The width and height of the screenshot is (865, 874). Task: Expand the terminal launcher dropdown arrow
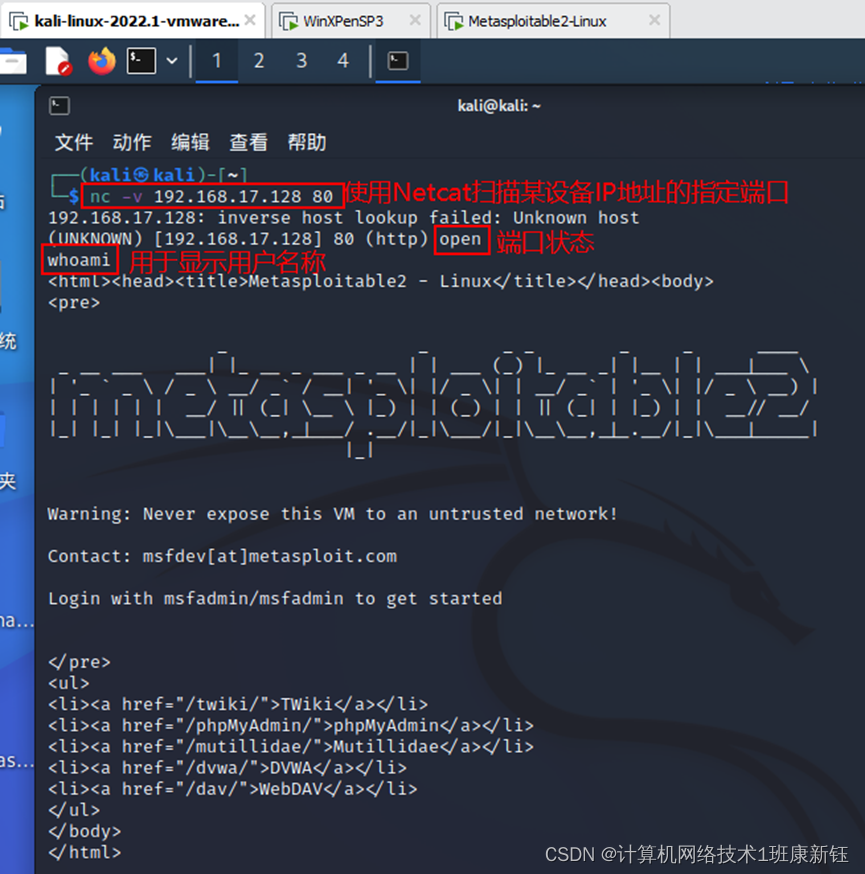pos(172,61)
